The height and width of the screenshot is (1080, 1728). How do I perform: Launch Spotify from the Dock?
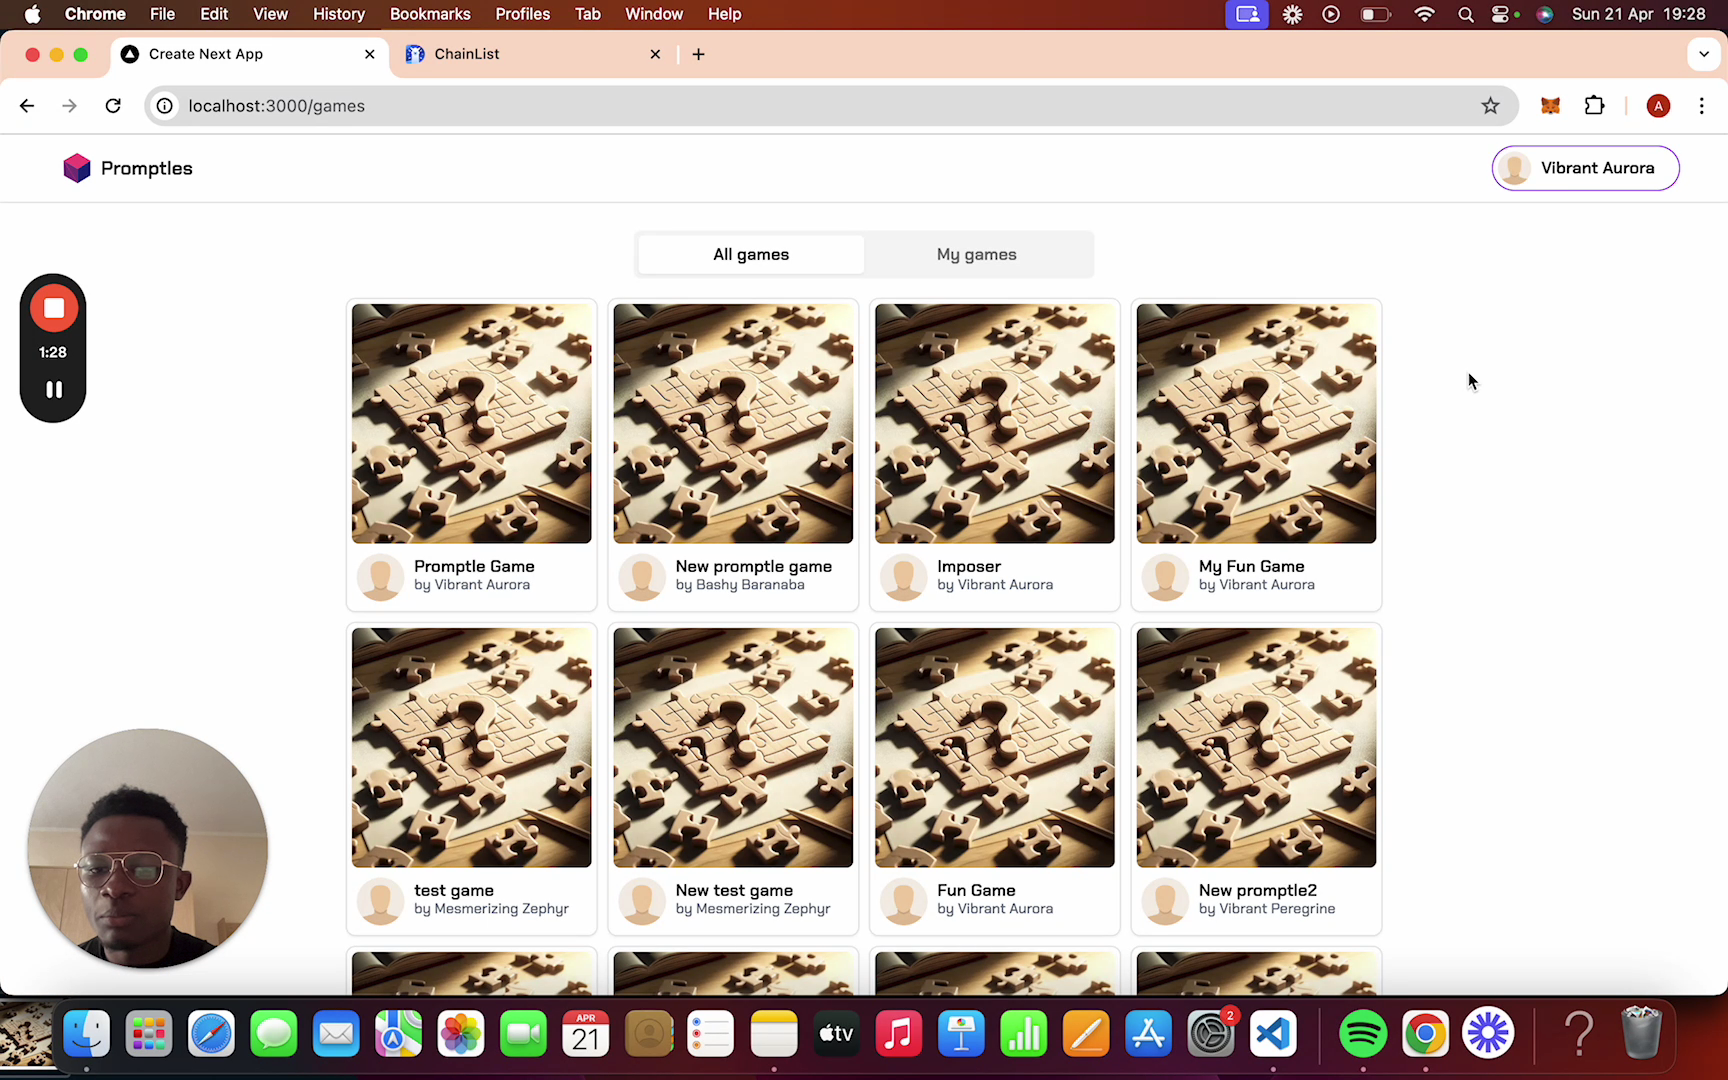pyautogui.click(x=1363, y=1033)
